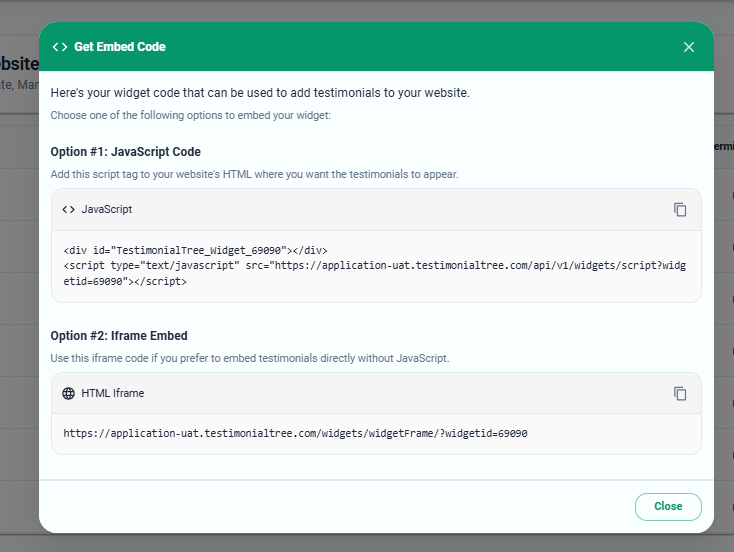Click the div id TestimonialTree_Widget line
Image resolution: width=734 pixels, height=552 pixels.
(x=195, y=250)
